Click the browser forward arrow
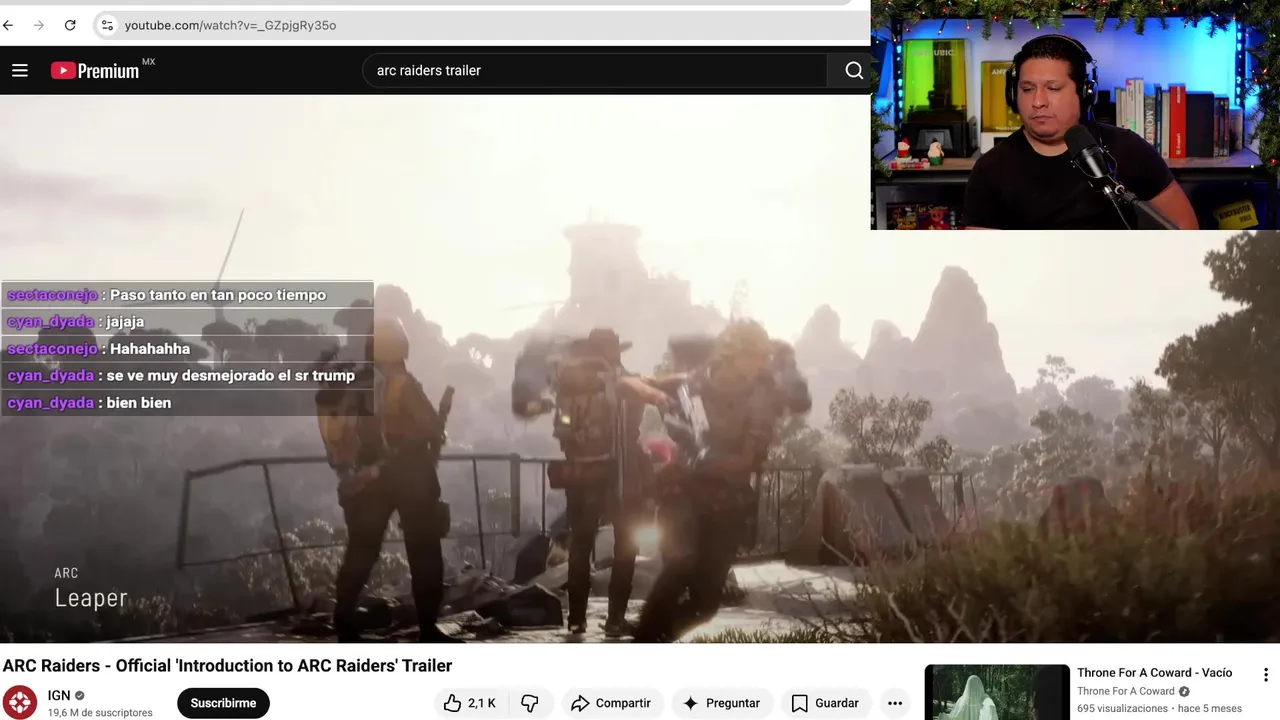This screenshot has height=720, width=1280. pyautogui.click(x=39, y=25)
